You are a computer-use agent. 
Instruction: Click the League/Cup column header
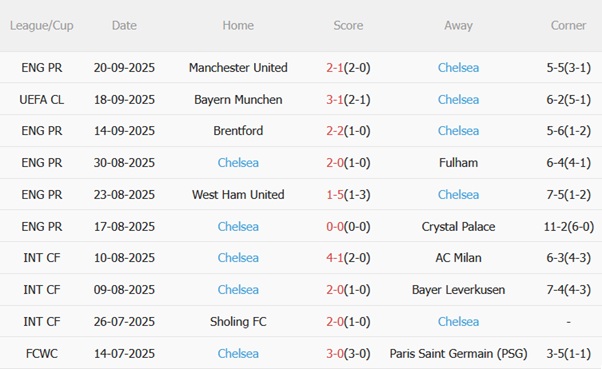point(41,25)
